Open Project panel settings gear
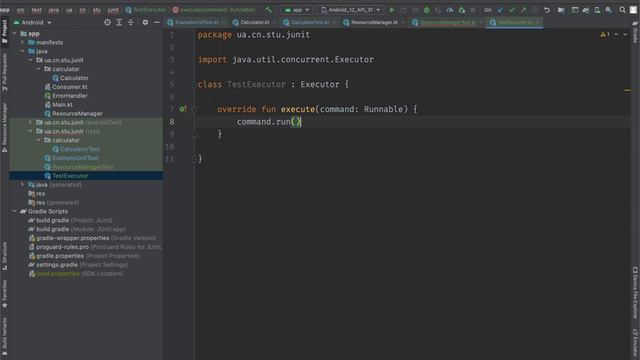The height and width of the screenshot is (360, 640). click(x=145, y=22)
